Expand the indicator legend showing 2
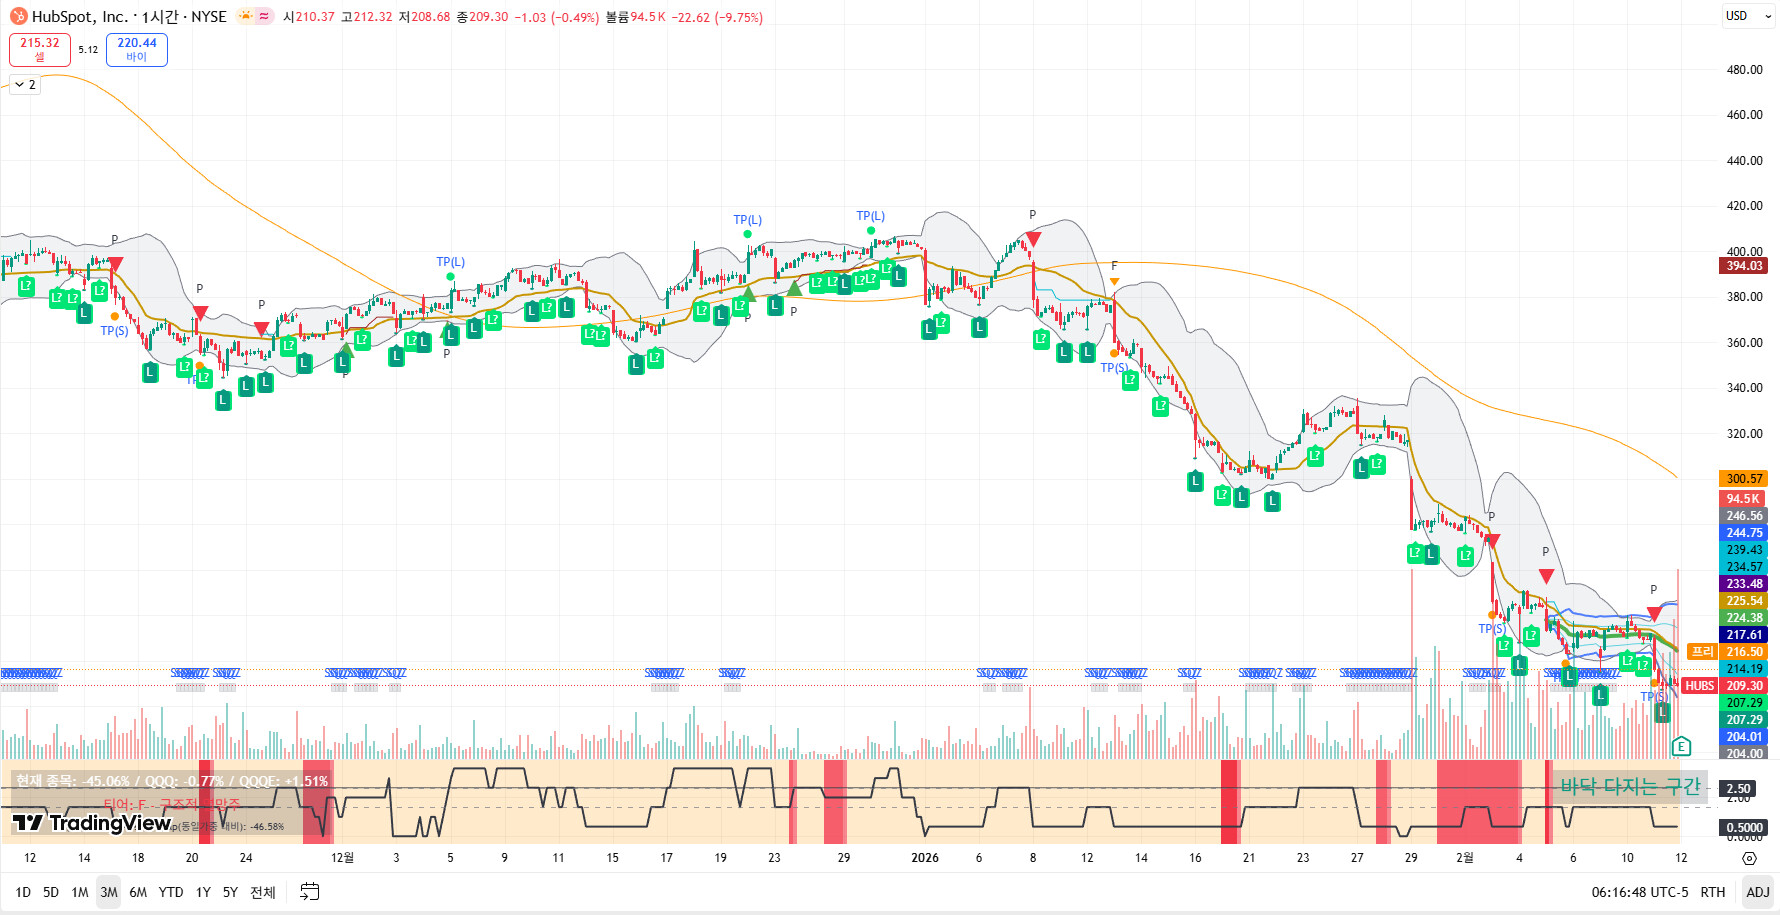Viewport: 1780px width, 915px height. [25, 85]
